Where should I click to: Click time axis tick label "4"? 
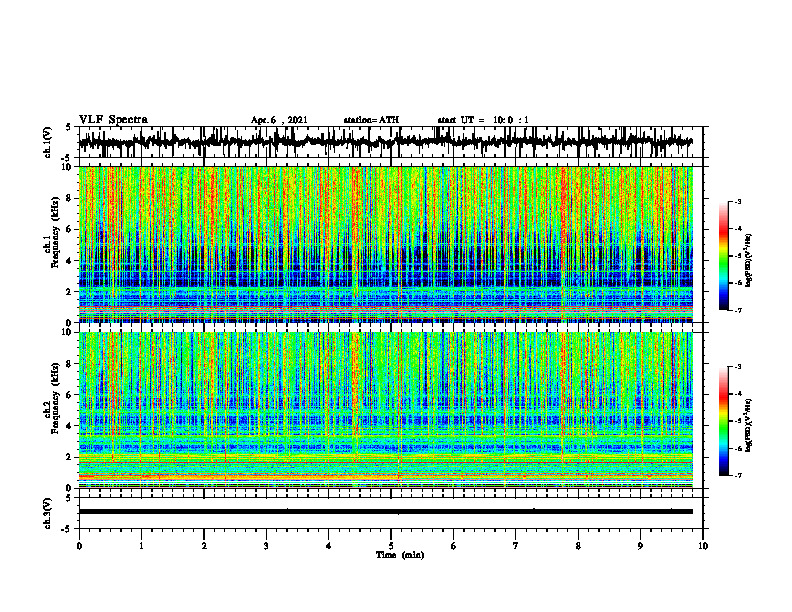(329, 546)
